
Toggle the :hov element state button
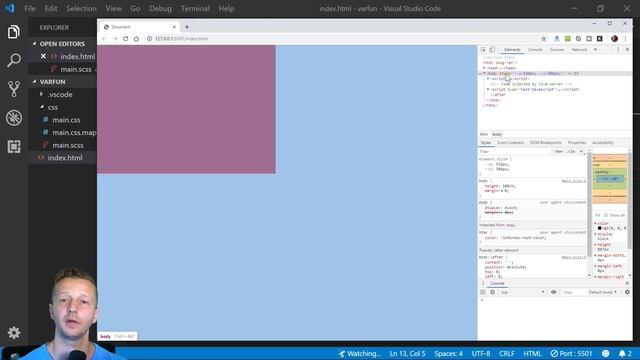point(559,151)
